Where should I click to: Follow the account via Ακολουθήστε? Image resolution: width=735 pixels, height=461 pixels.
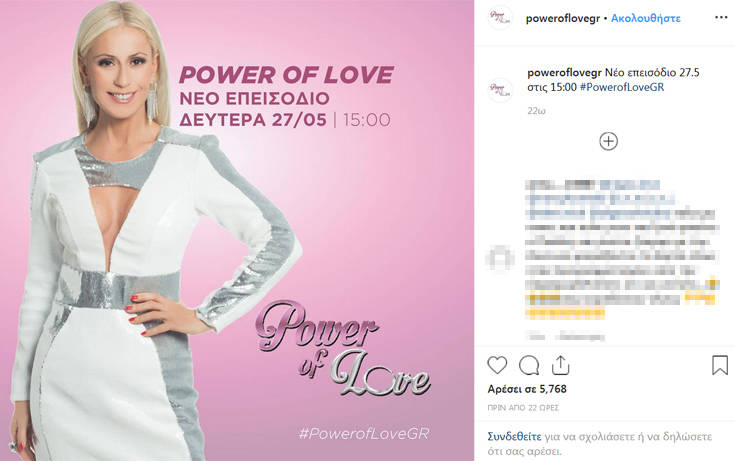coord(645,18)
